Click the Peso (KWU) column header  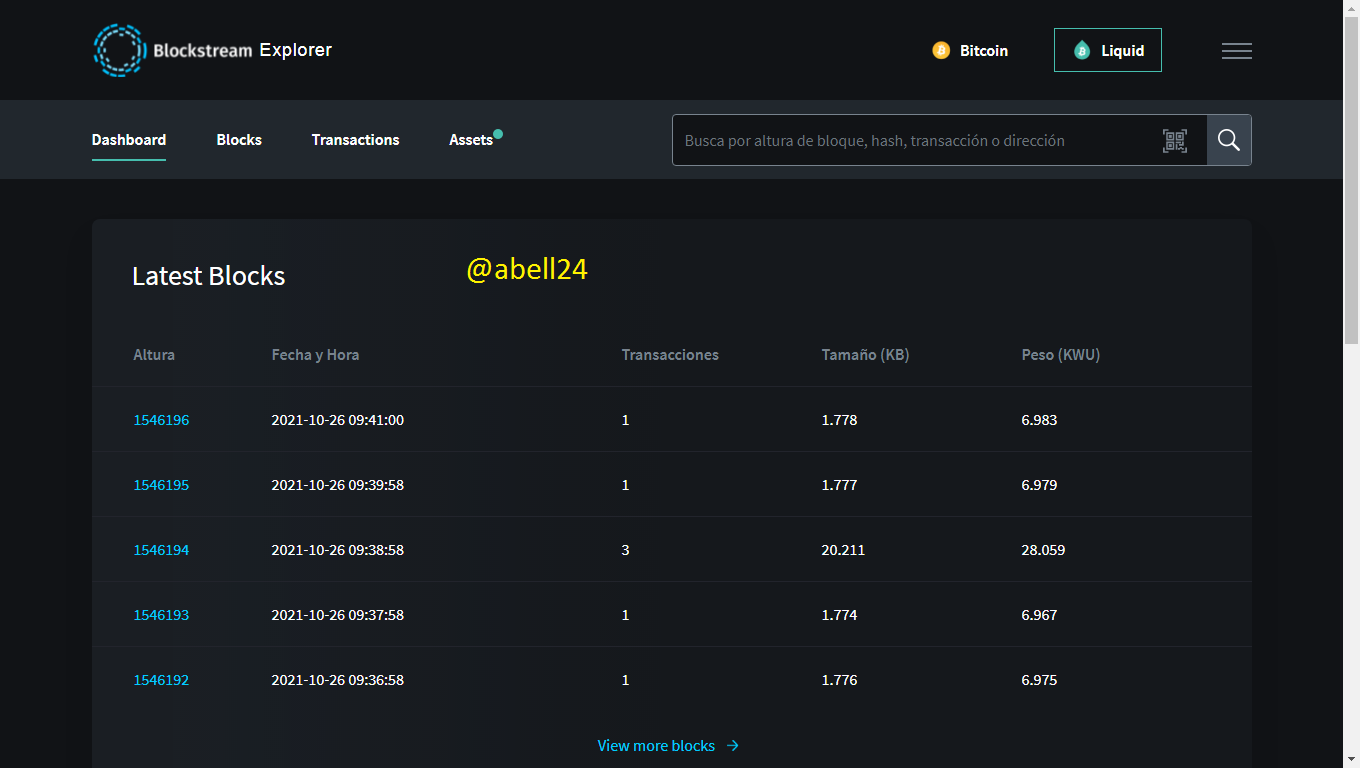click(1061, 355)
